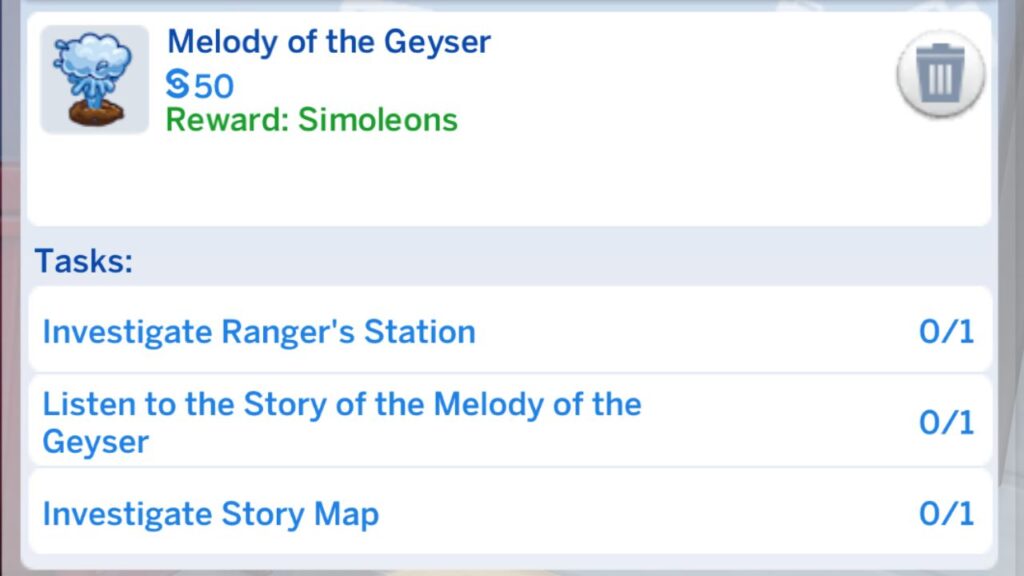Click the Simoleon currency symbol
Screen dimensions: 1024x576
[177, 86]
